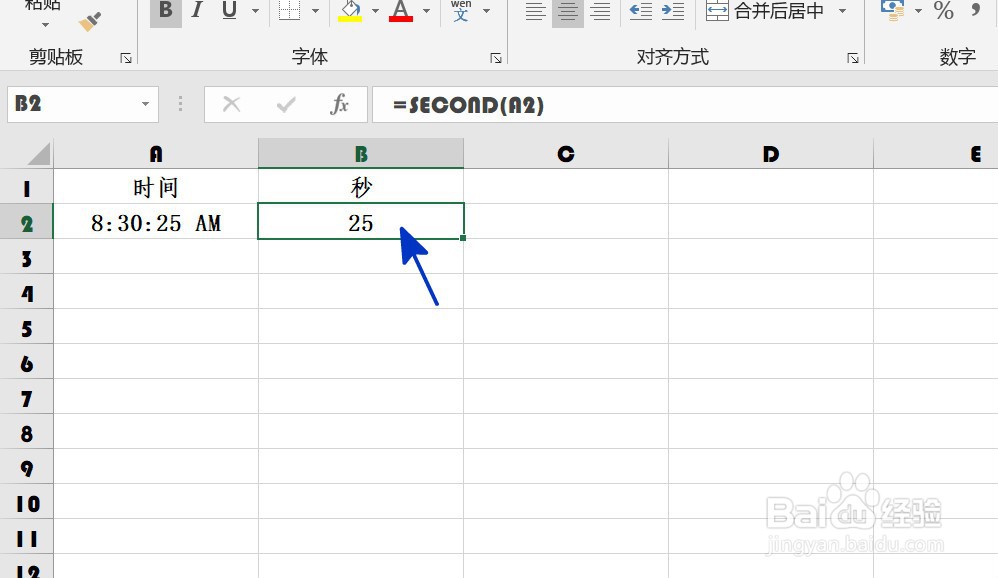Open phonetic guide dropdown arrow
The image size is (998, 578).
[x=486, y=11]
